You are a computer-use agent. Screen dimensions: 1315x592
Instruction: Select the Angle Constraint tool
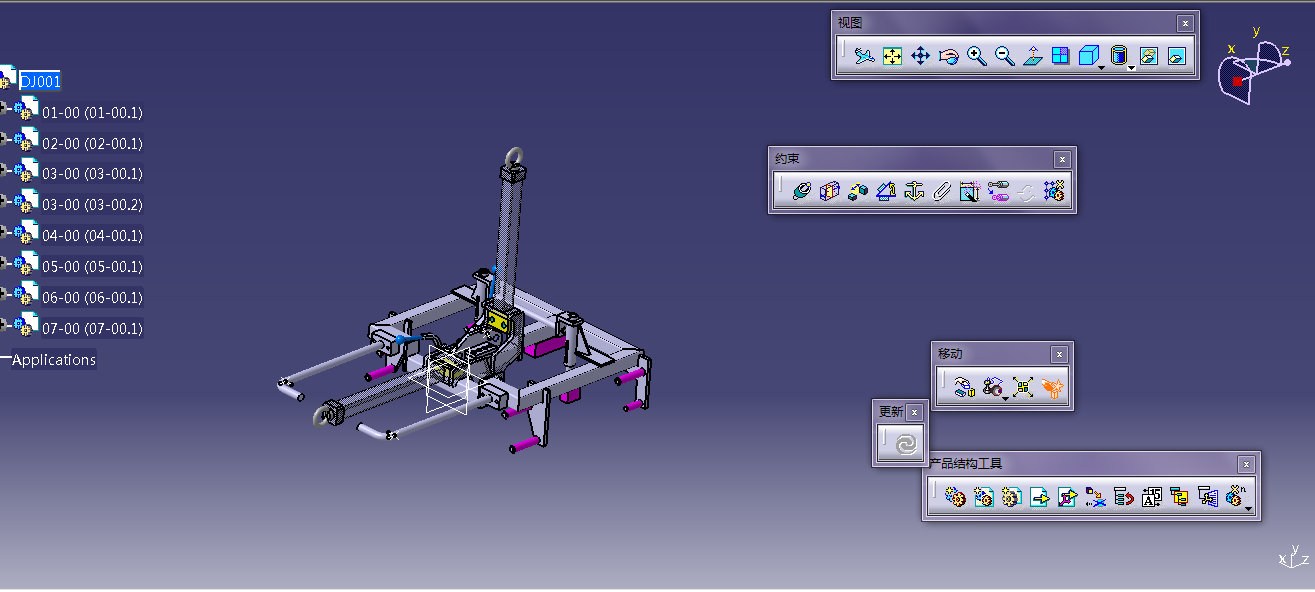tap(885, 191)
